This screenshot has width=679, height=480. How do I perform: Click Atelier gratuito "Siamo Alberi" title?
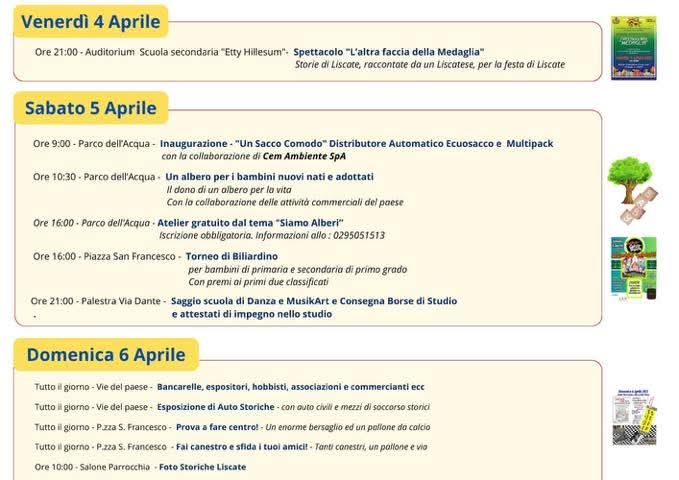click(250, 223)
